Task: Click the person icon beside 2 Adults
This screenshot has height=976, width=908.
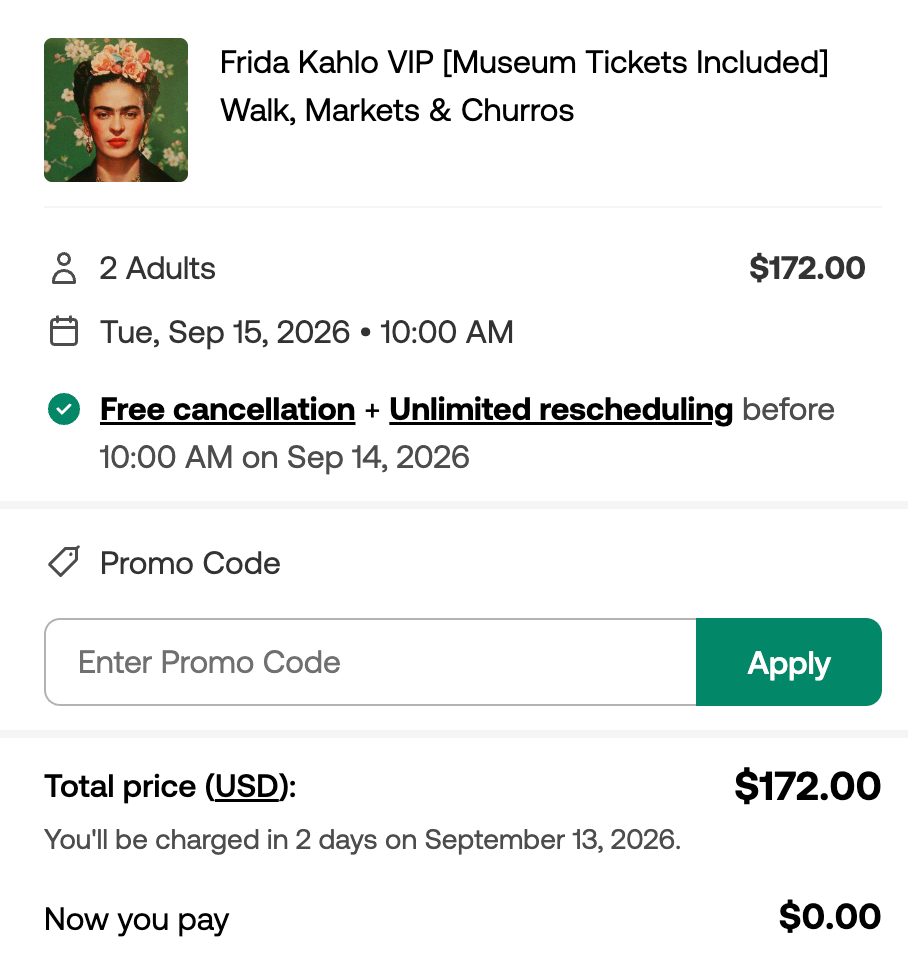Action: 63,268
